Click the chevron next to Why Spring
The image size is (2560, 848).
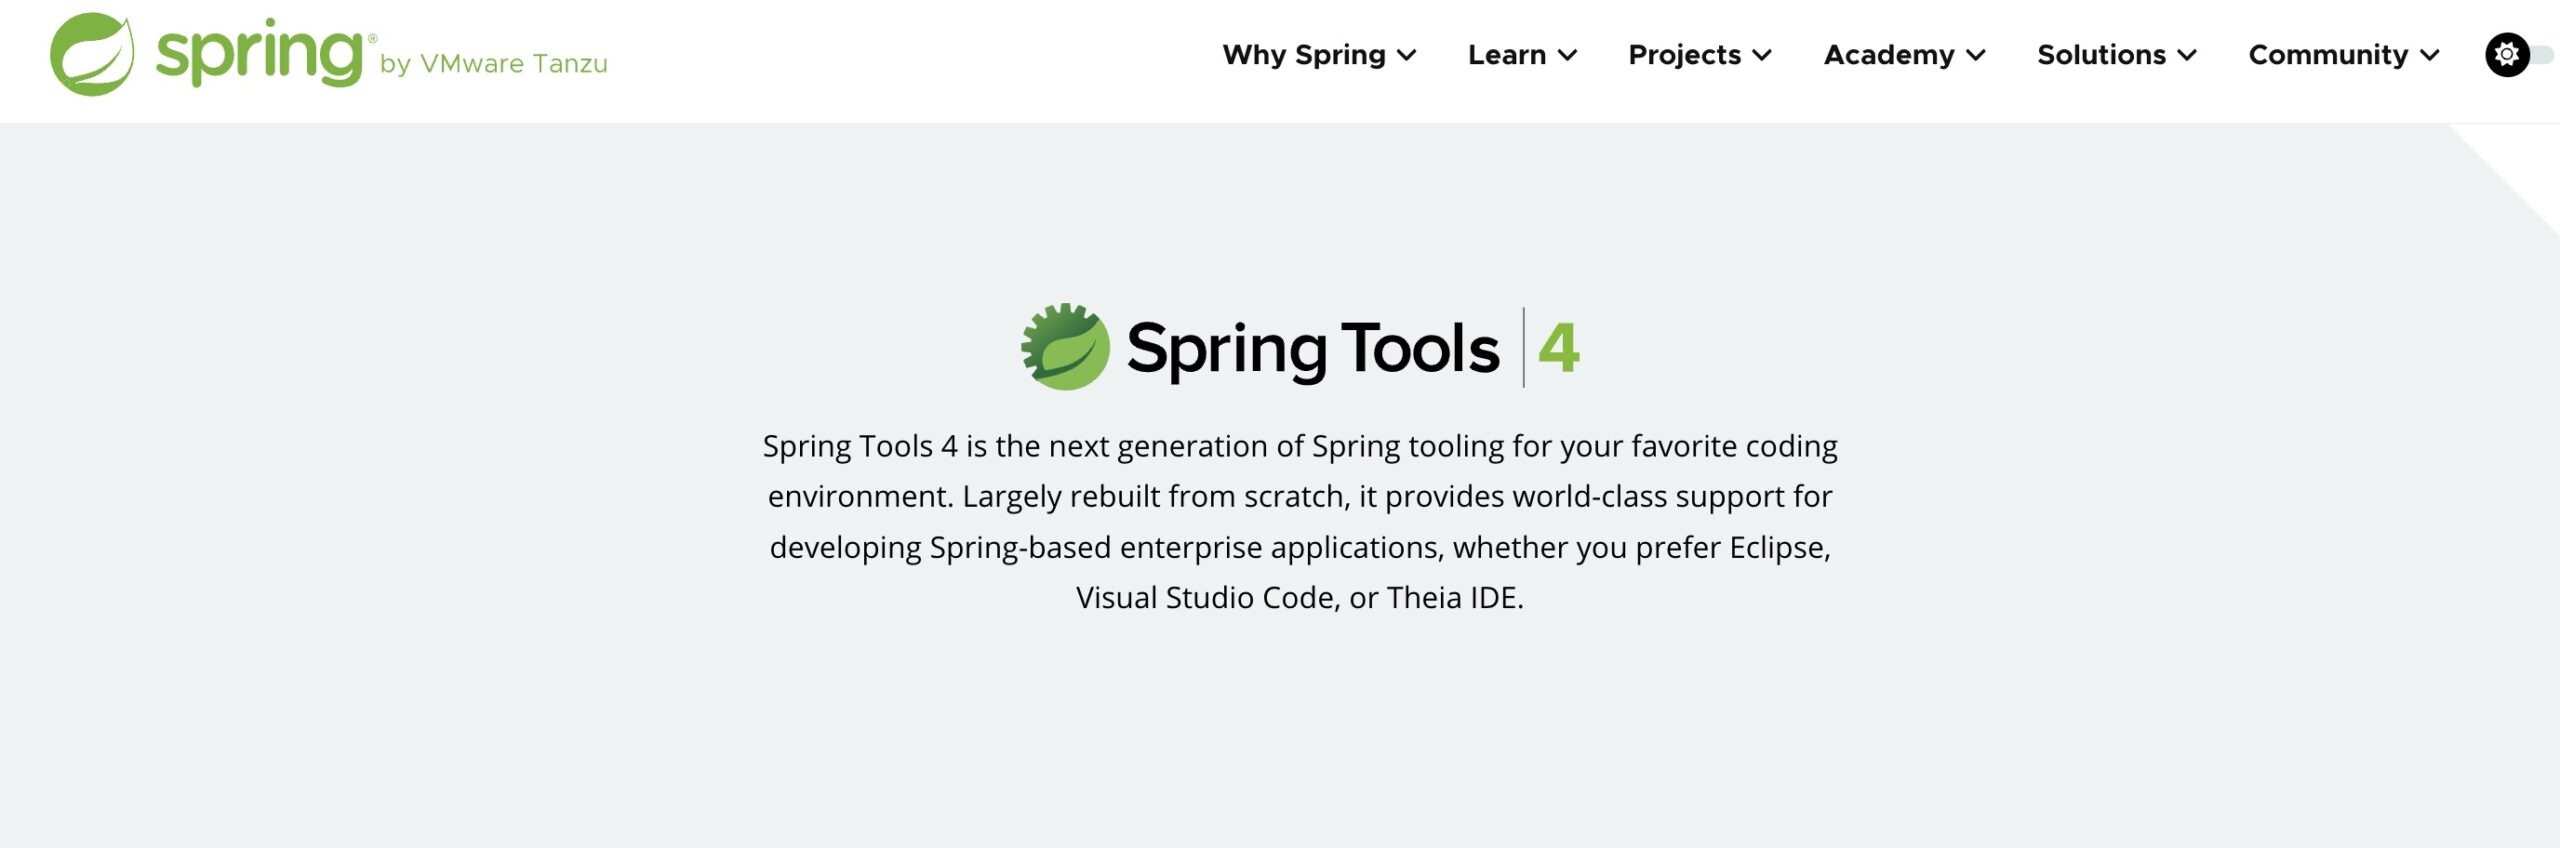[x=1407, y=56]
